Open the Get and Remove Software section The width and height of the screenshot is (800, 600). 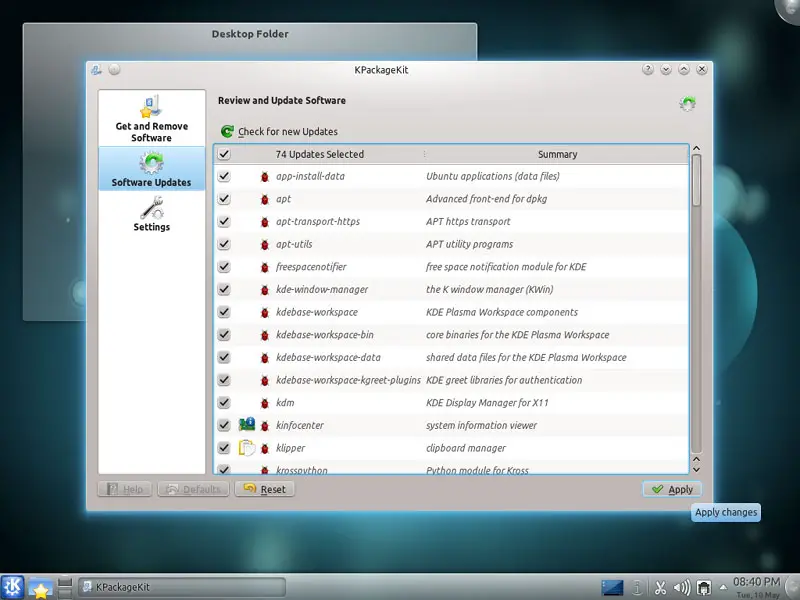tap(152, 118)
